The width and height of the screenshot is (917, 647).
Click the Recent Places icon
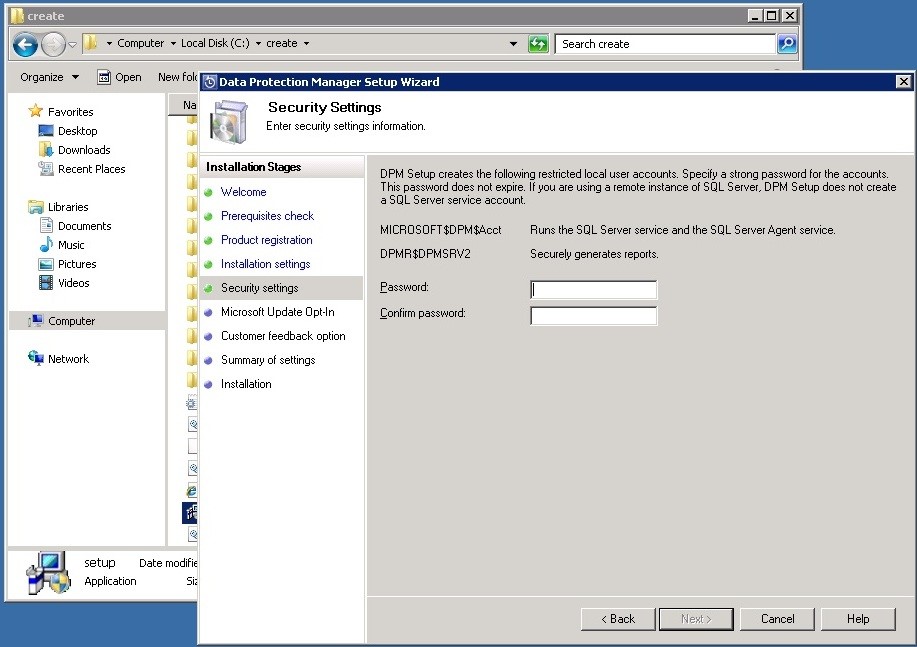pyautogui.click(x=46, y=168)
